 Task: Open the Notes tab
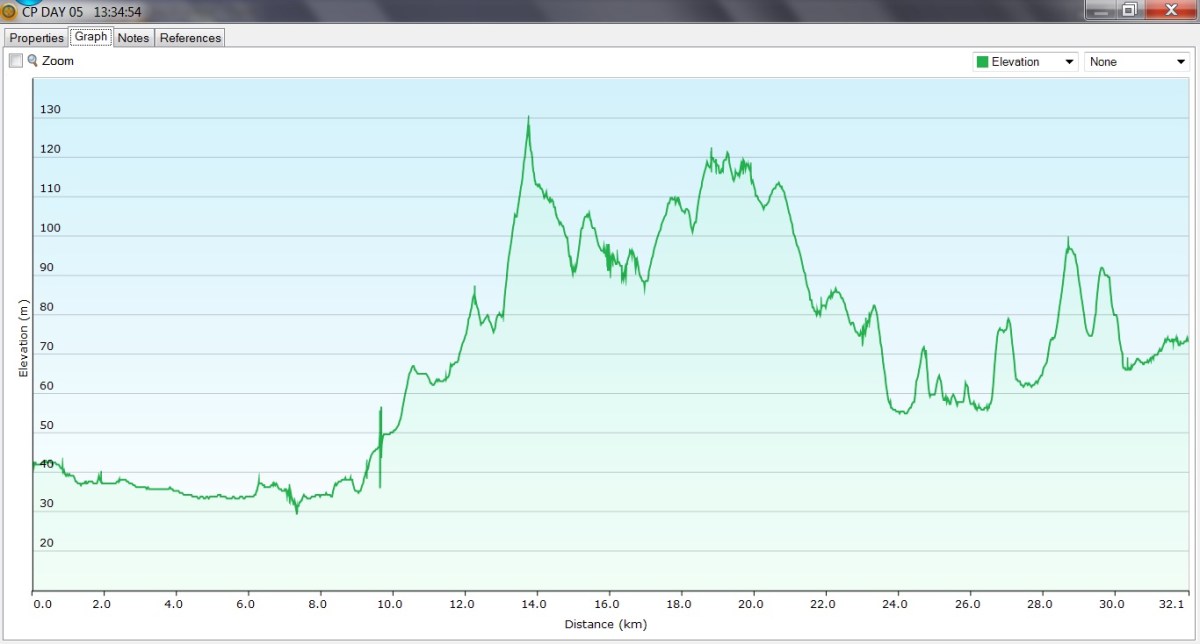coord(133,38)
